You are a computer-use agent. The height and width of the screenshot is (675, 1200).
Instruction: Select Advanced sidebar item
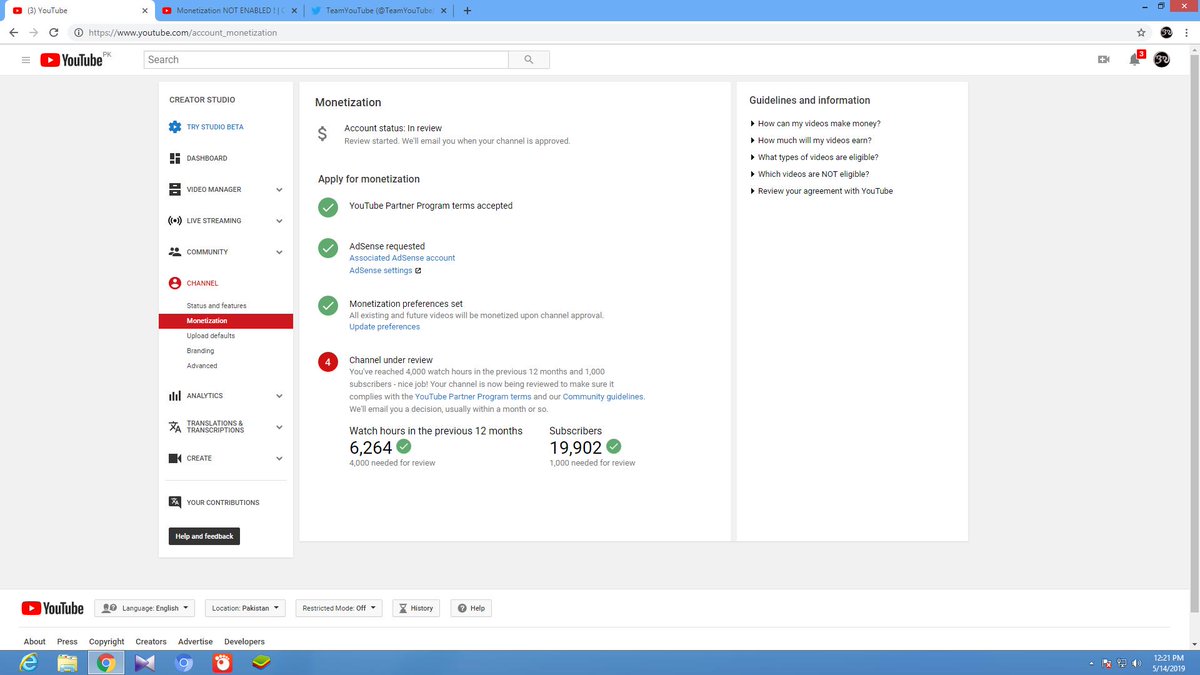click(x=202, y=366)
